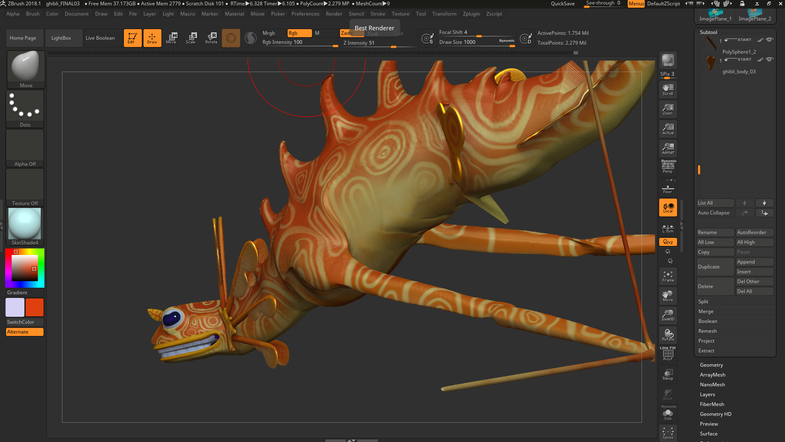Click the SwitchColor button
The width and height of the screenshot is (785, 442).
25,322
